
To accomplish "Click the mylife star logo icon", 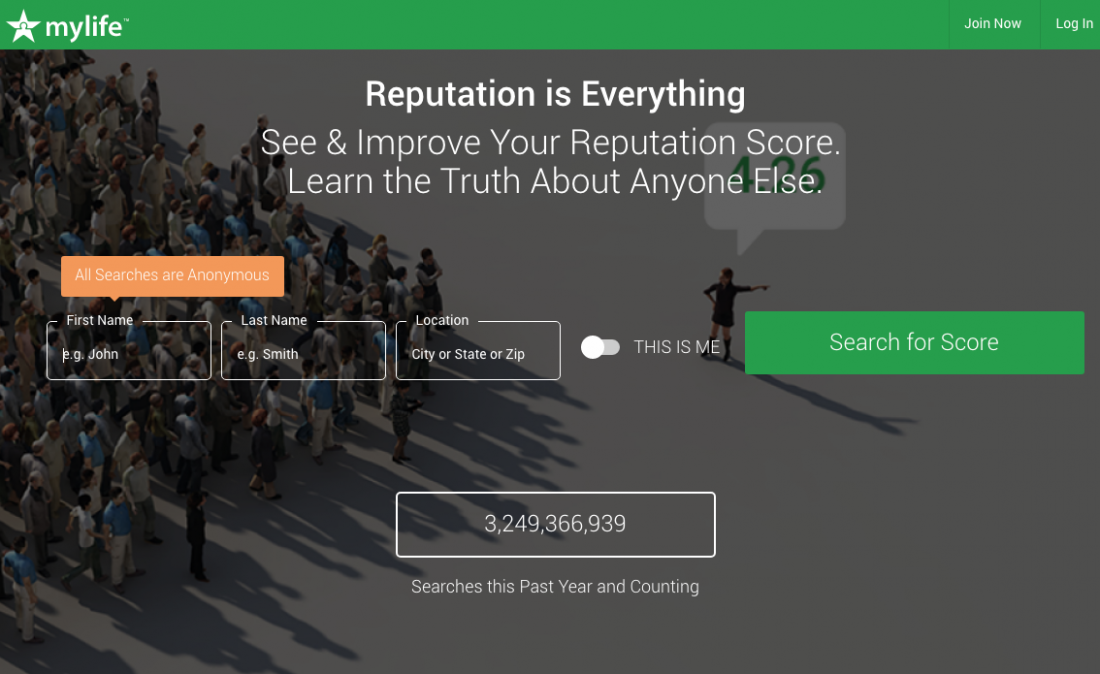I will pos(23,26).
